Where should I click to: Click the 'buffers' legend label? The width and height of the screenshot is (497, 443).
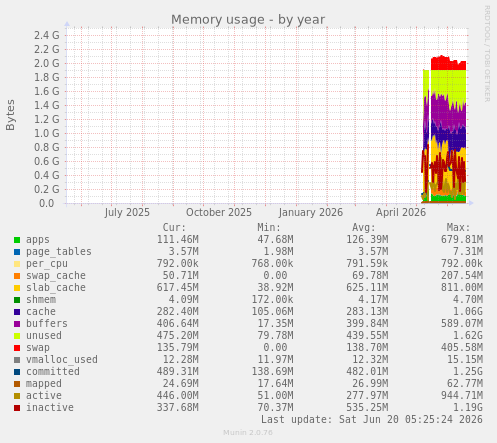click(47, 324)
